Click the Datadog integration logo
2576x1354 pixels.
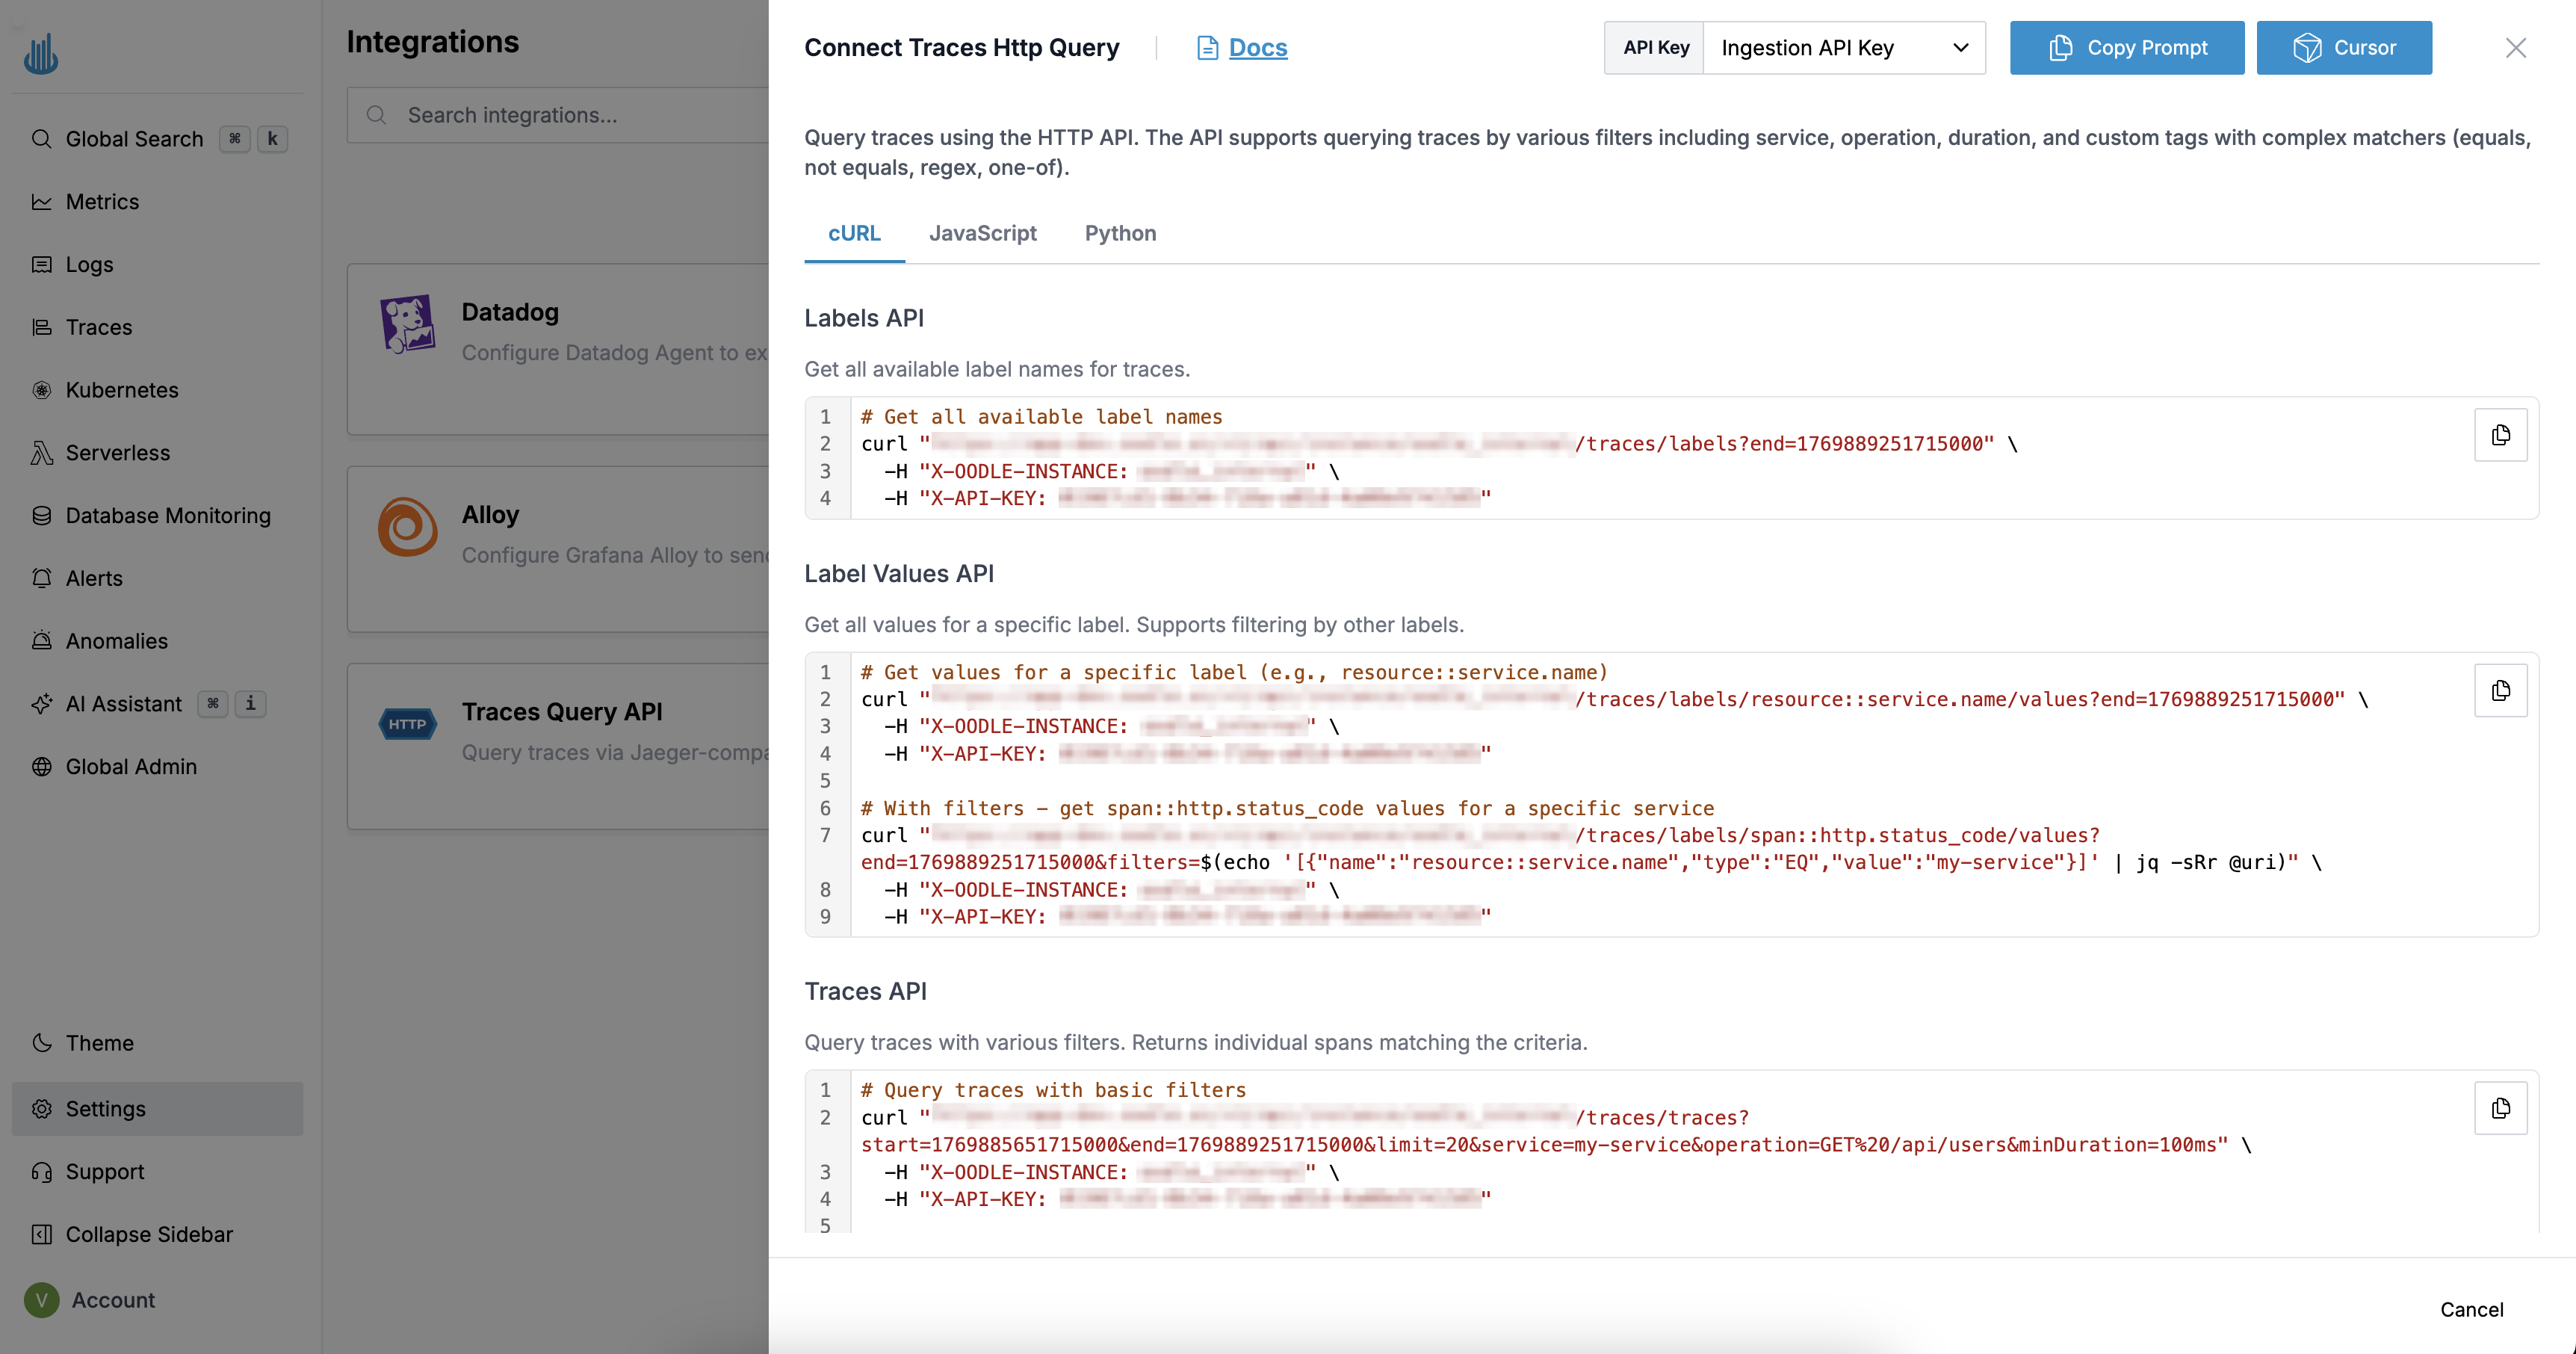pyautogui.click(x=407, y=323)
